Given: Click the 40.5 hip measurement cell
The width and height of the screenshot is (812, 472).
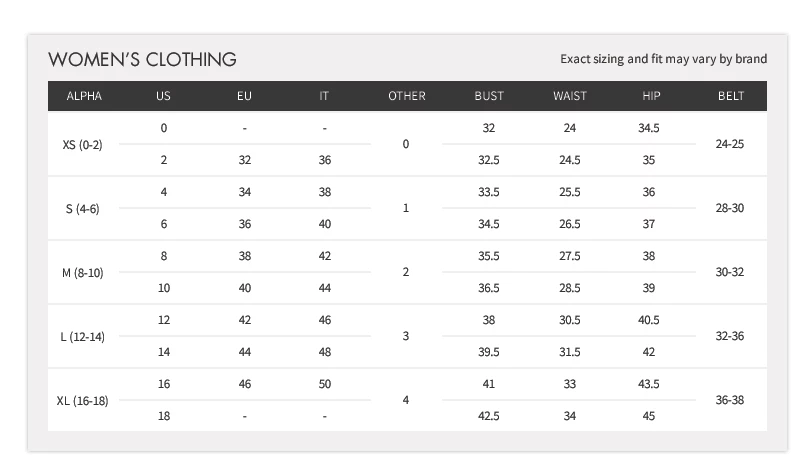Looking at the screenshot, I should [649, 320].
